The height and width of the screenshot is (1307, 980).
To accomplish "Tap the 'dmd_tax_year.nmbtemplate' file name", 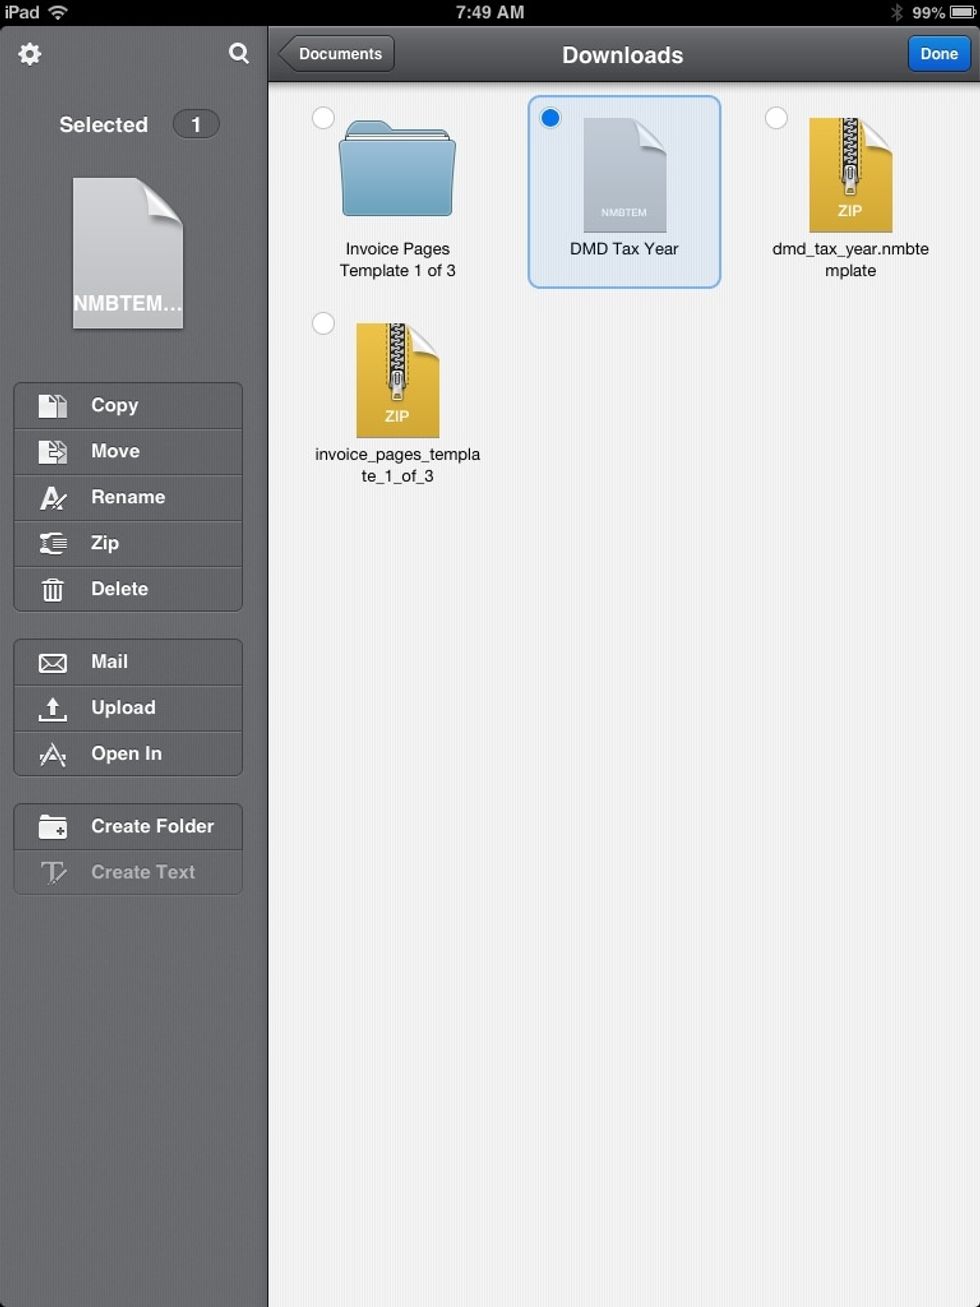I will click(x=850, y=260).
